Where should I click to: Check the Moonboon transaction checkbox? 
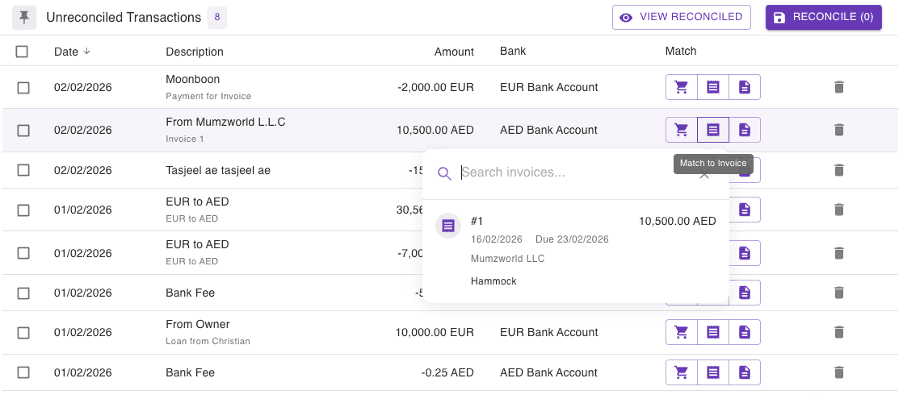click(x=23, y=88)
